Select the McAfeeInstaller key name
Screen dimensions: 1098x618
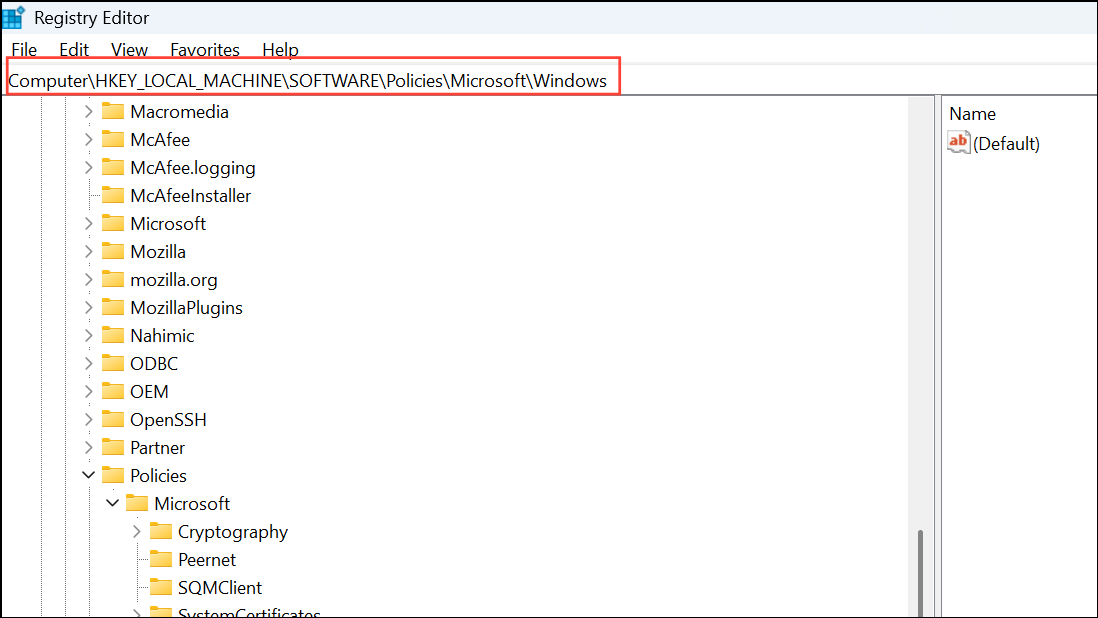point(190,196)
